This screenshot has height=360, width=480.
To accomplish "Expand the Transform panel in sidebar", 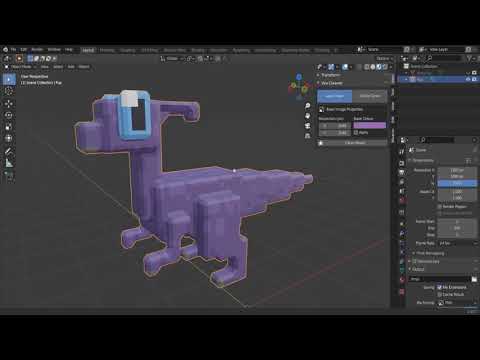I will tap(331, 75).
